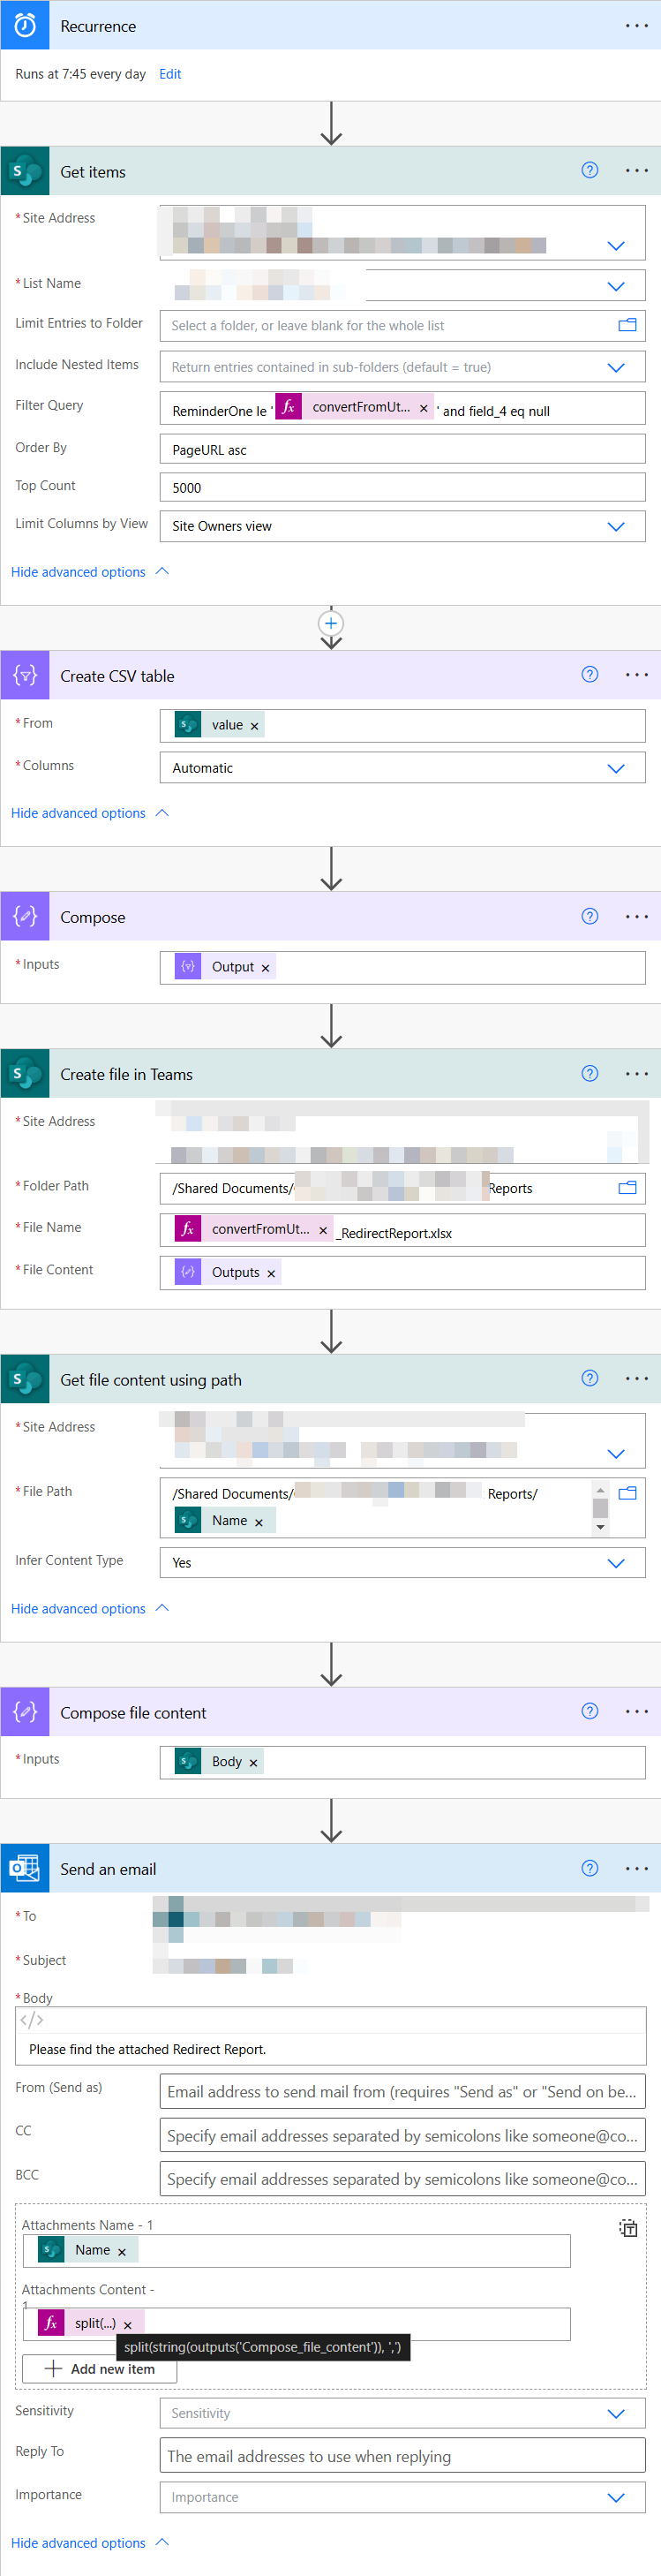Remove Output token from Compose Inputs
Viewport: 661px width, 2576px height.
pos(265,968)
